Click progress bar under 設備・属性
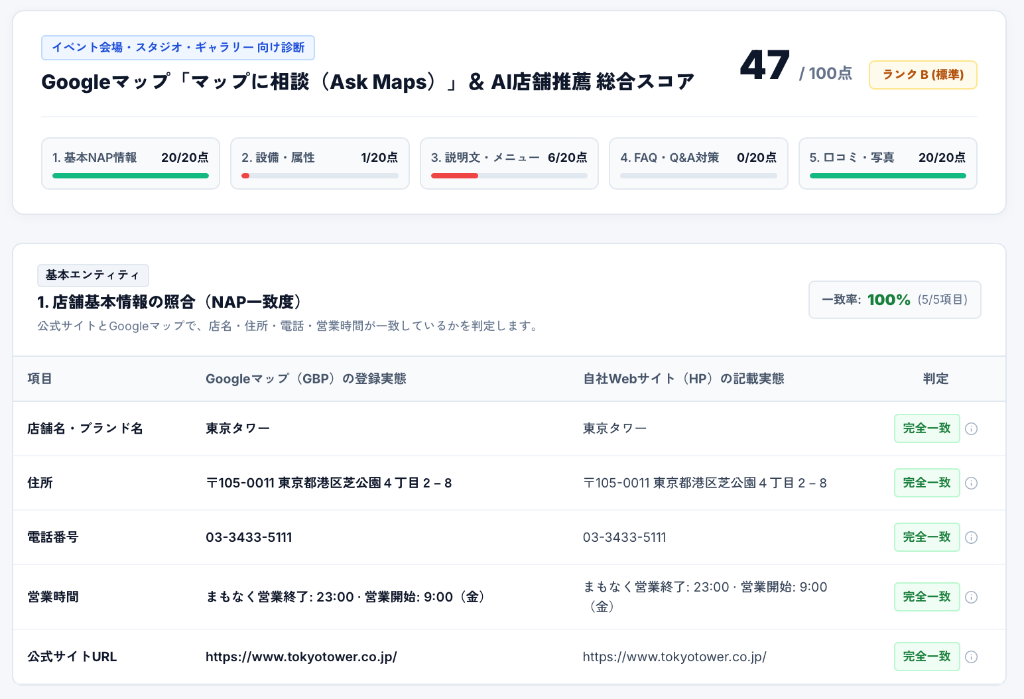1024x699 pixels. [x=320, y=176]
